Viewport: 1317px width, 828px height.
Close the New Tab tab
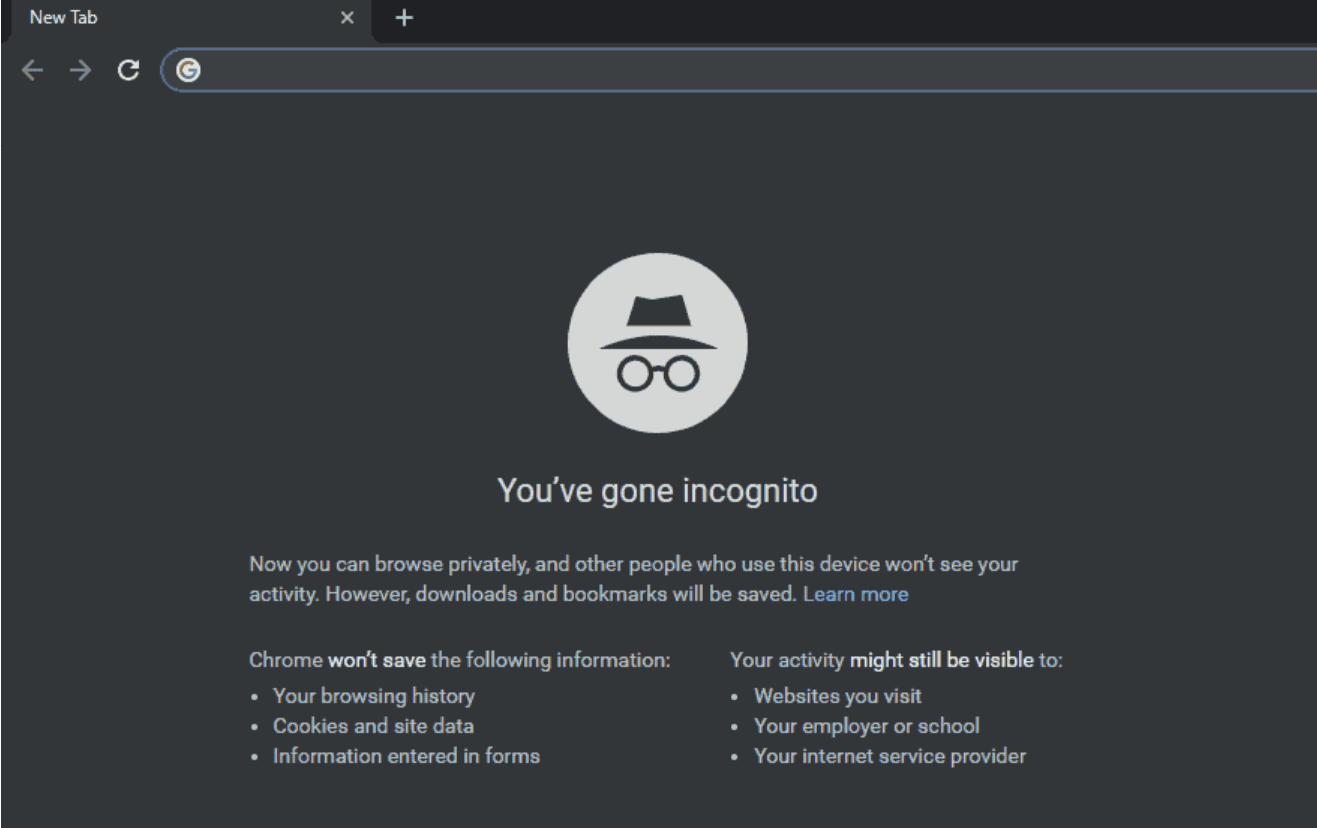(x=347, y=18)
